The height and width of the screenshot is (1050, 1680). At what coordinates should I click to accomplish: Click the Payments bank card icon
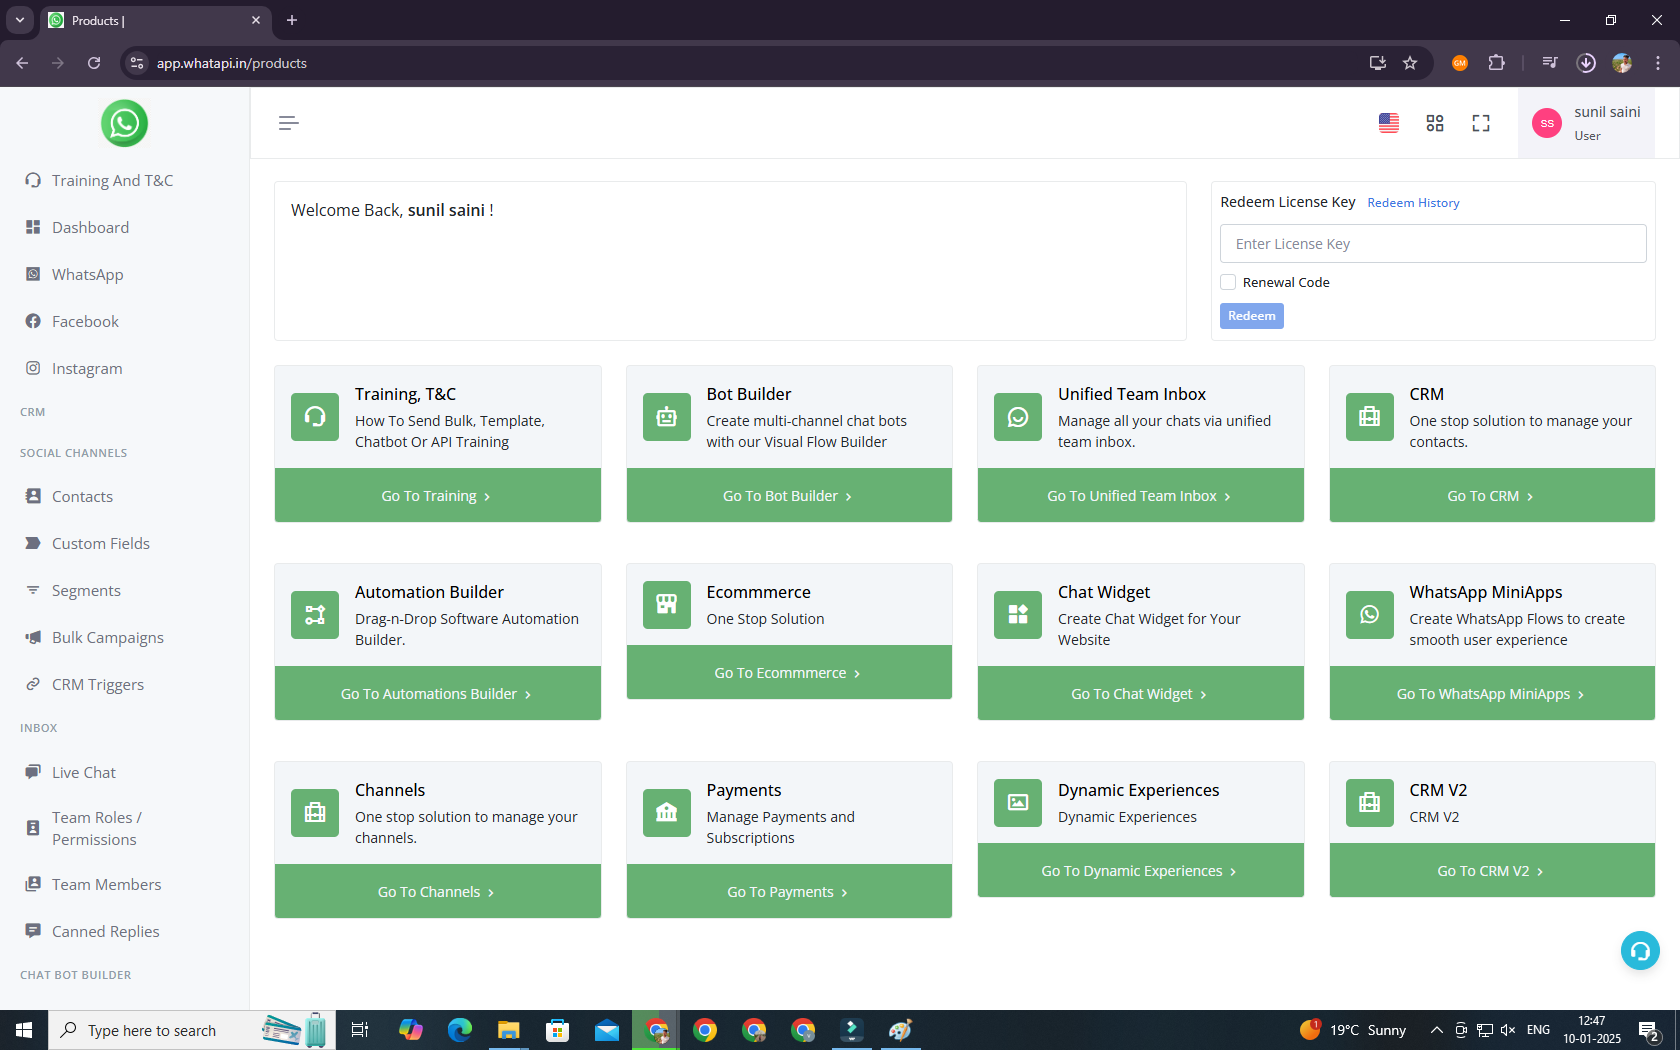tap(667, 813)
